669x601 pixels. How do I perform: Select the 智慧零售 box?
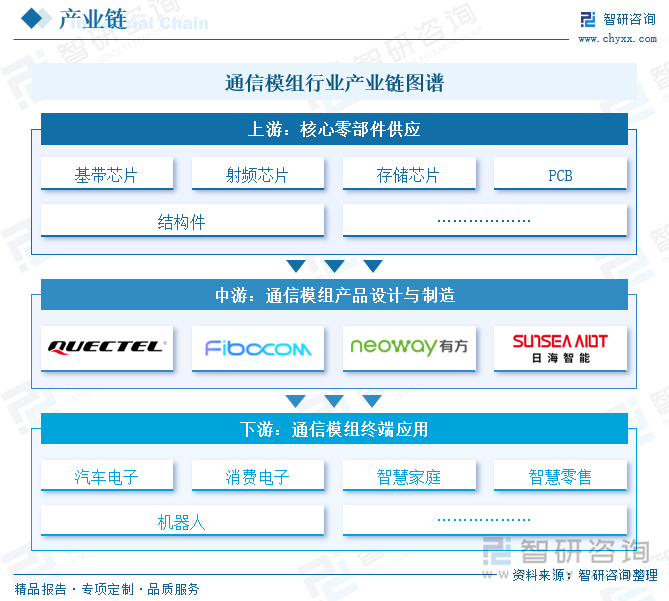[x=560, y=475]
